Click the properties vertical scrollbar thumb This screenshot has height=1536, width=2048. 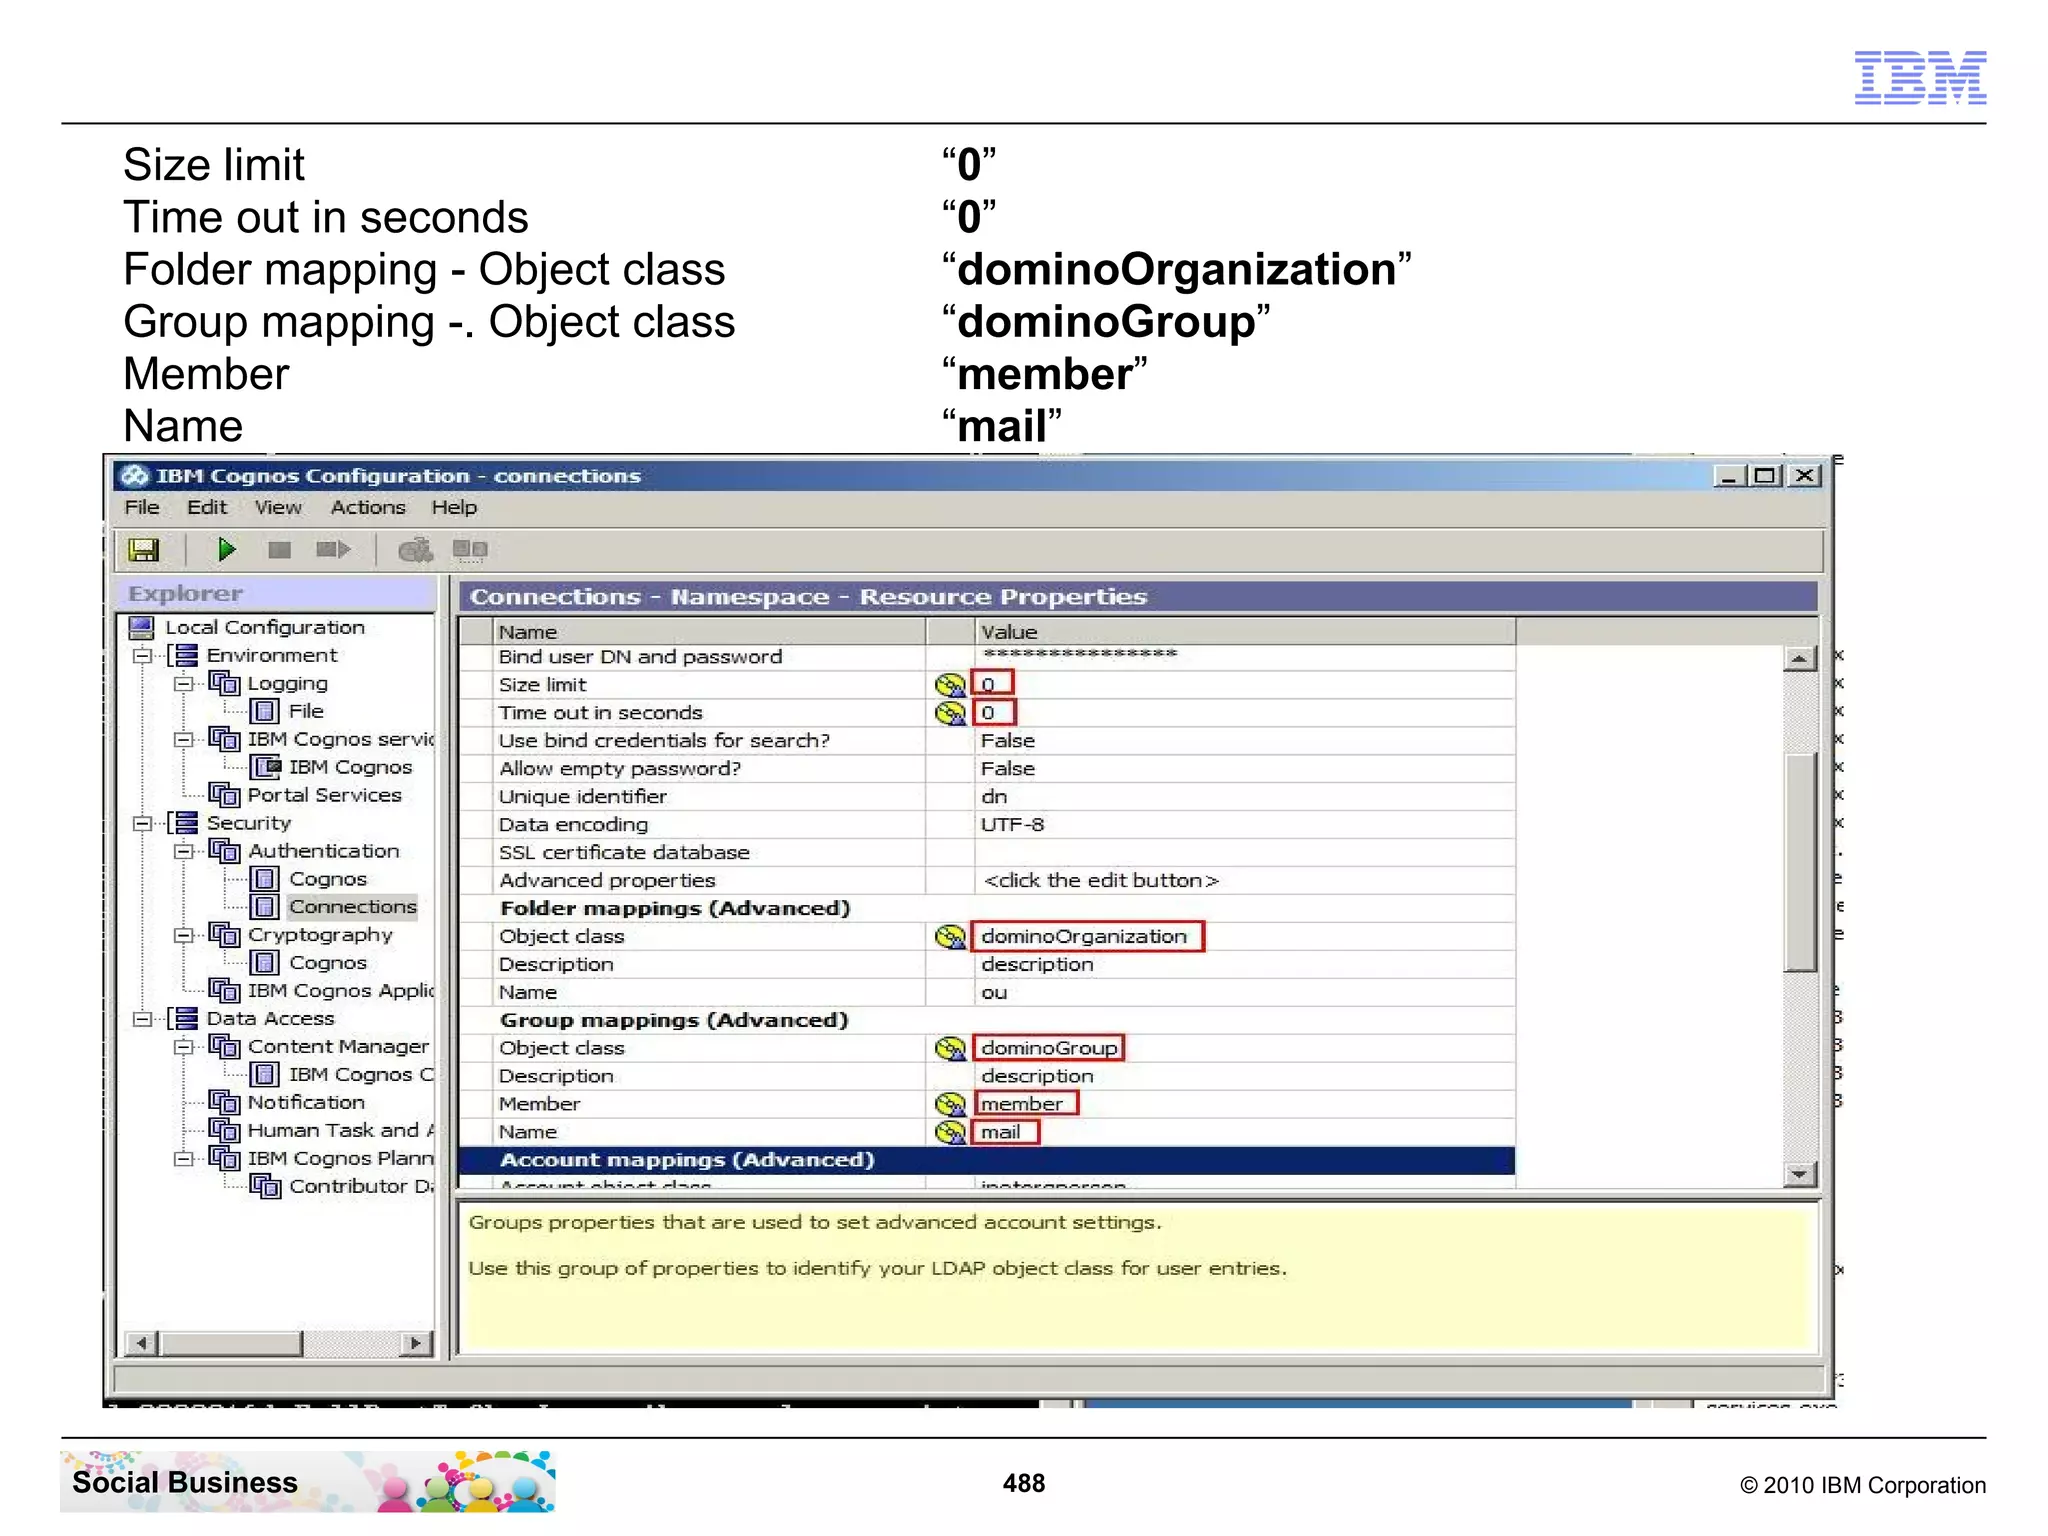tap(1799, 862)
